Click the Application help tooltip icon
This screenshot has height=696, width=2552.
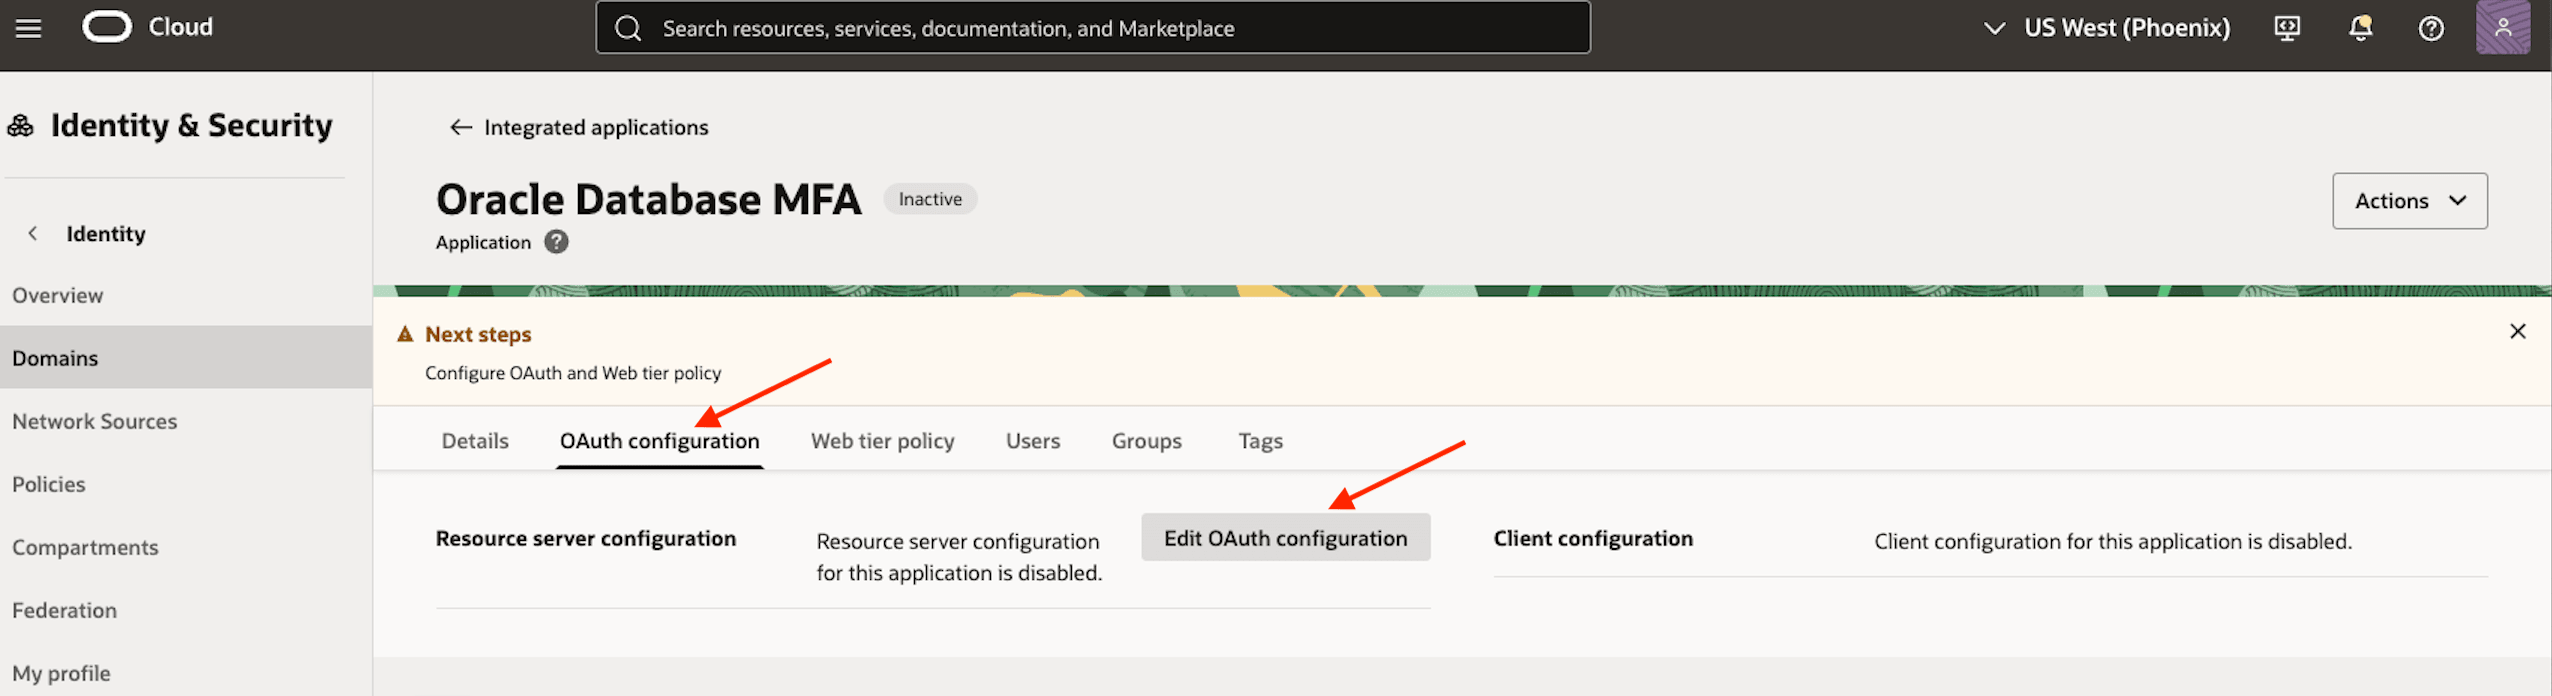[556, 242]
